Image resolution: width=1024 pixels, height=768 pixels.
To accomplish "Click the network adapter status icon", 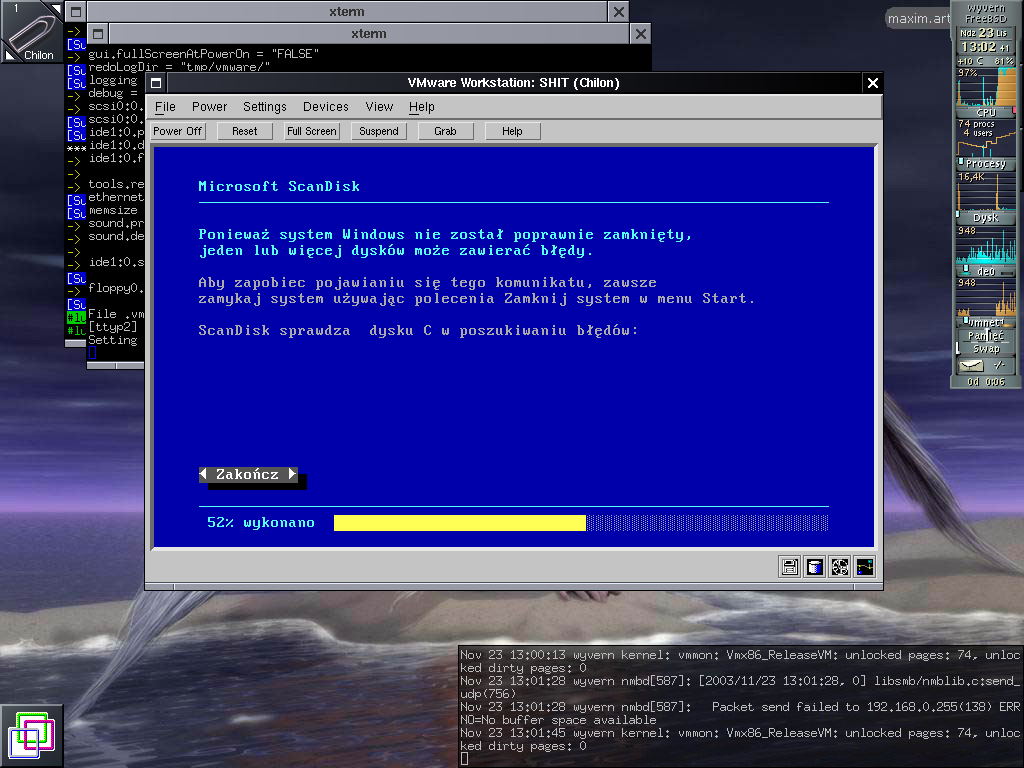I will [864, 567].
